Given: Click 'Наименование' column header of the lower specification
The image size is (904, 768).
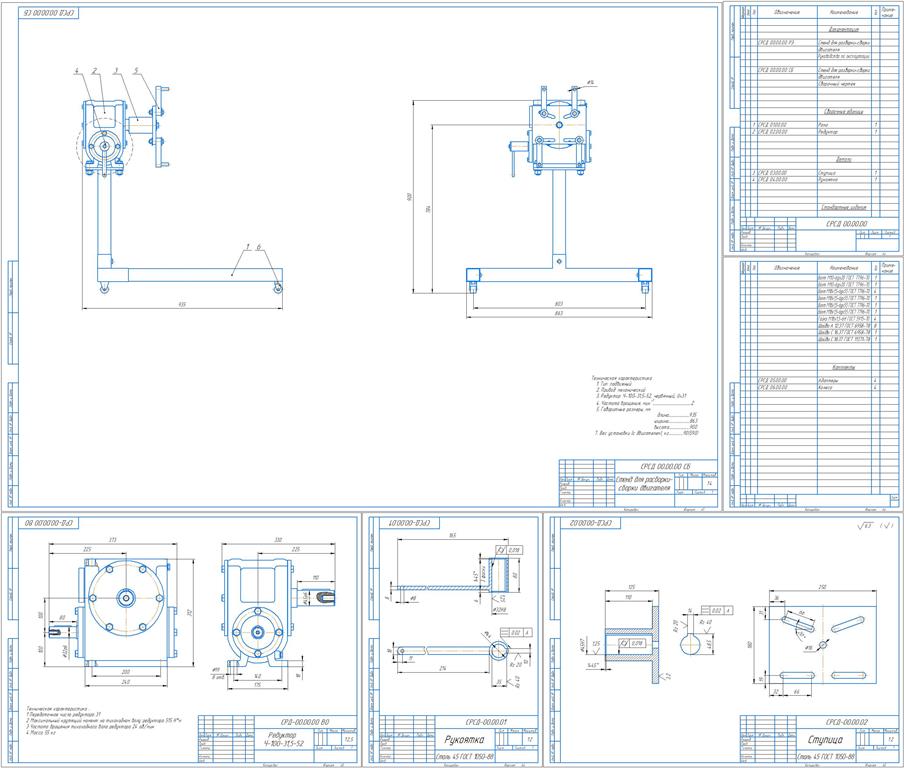Looking at the screenshot, I should tap(844, 268).
